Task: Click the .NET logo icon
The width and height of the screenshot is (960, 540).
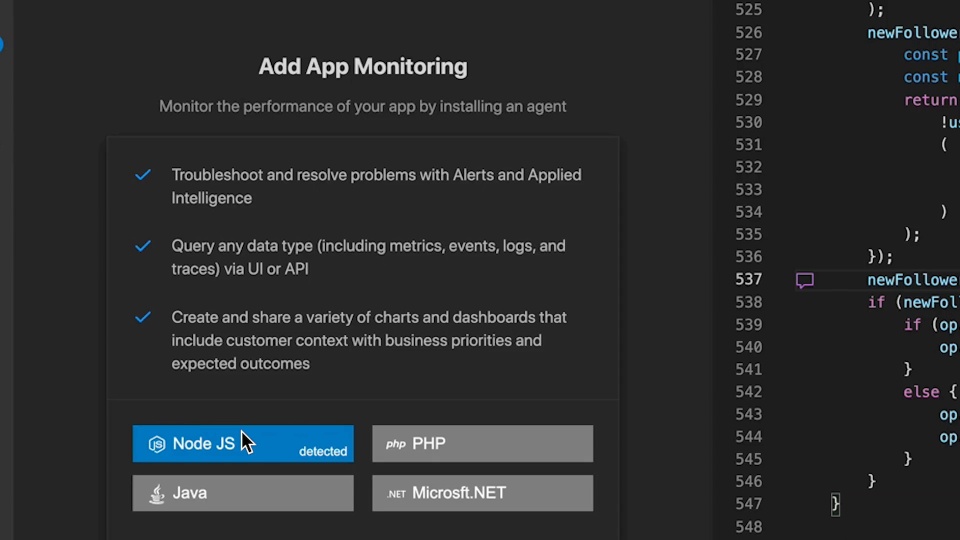Action: click(x=396, y=493)
